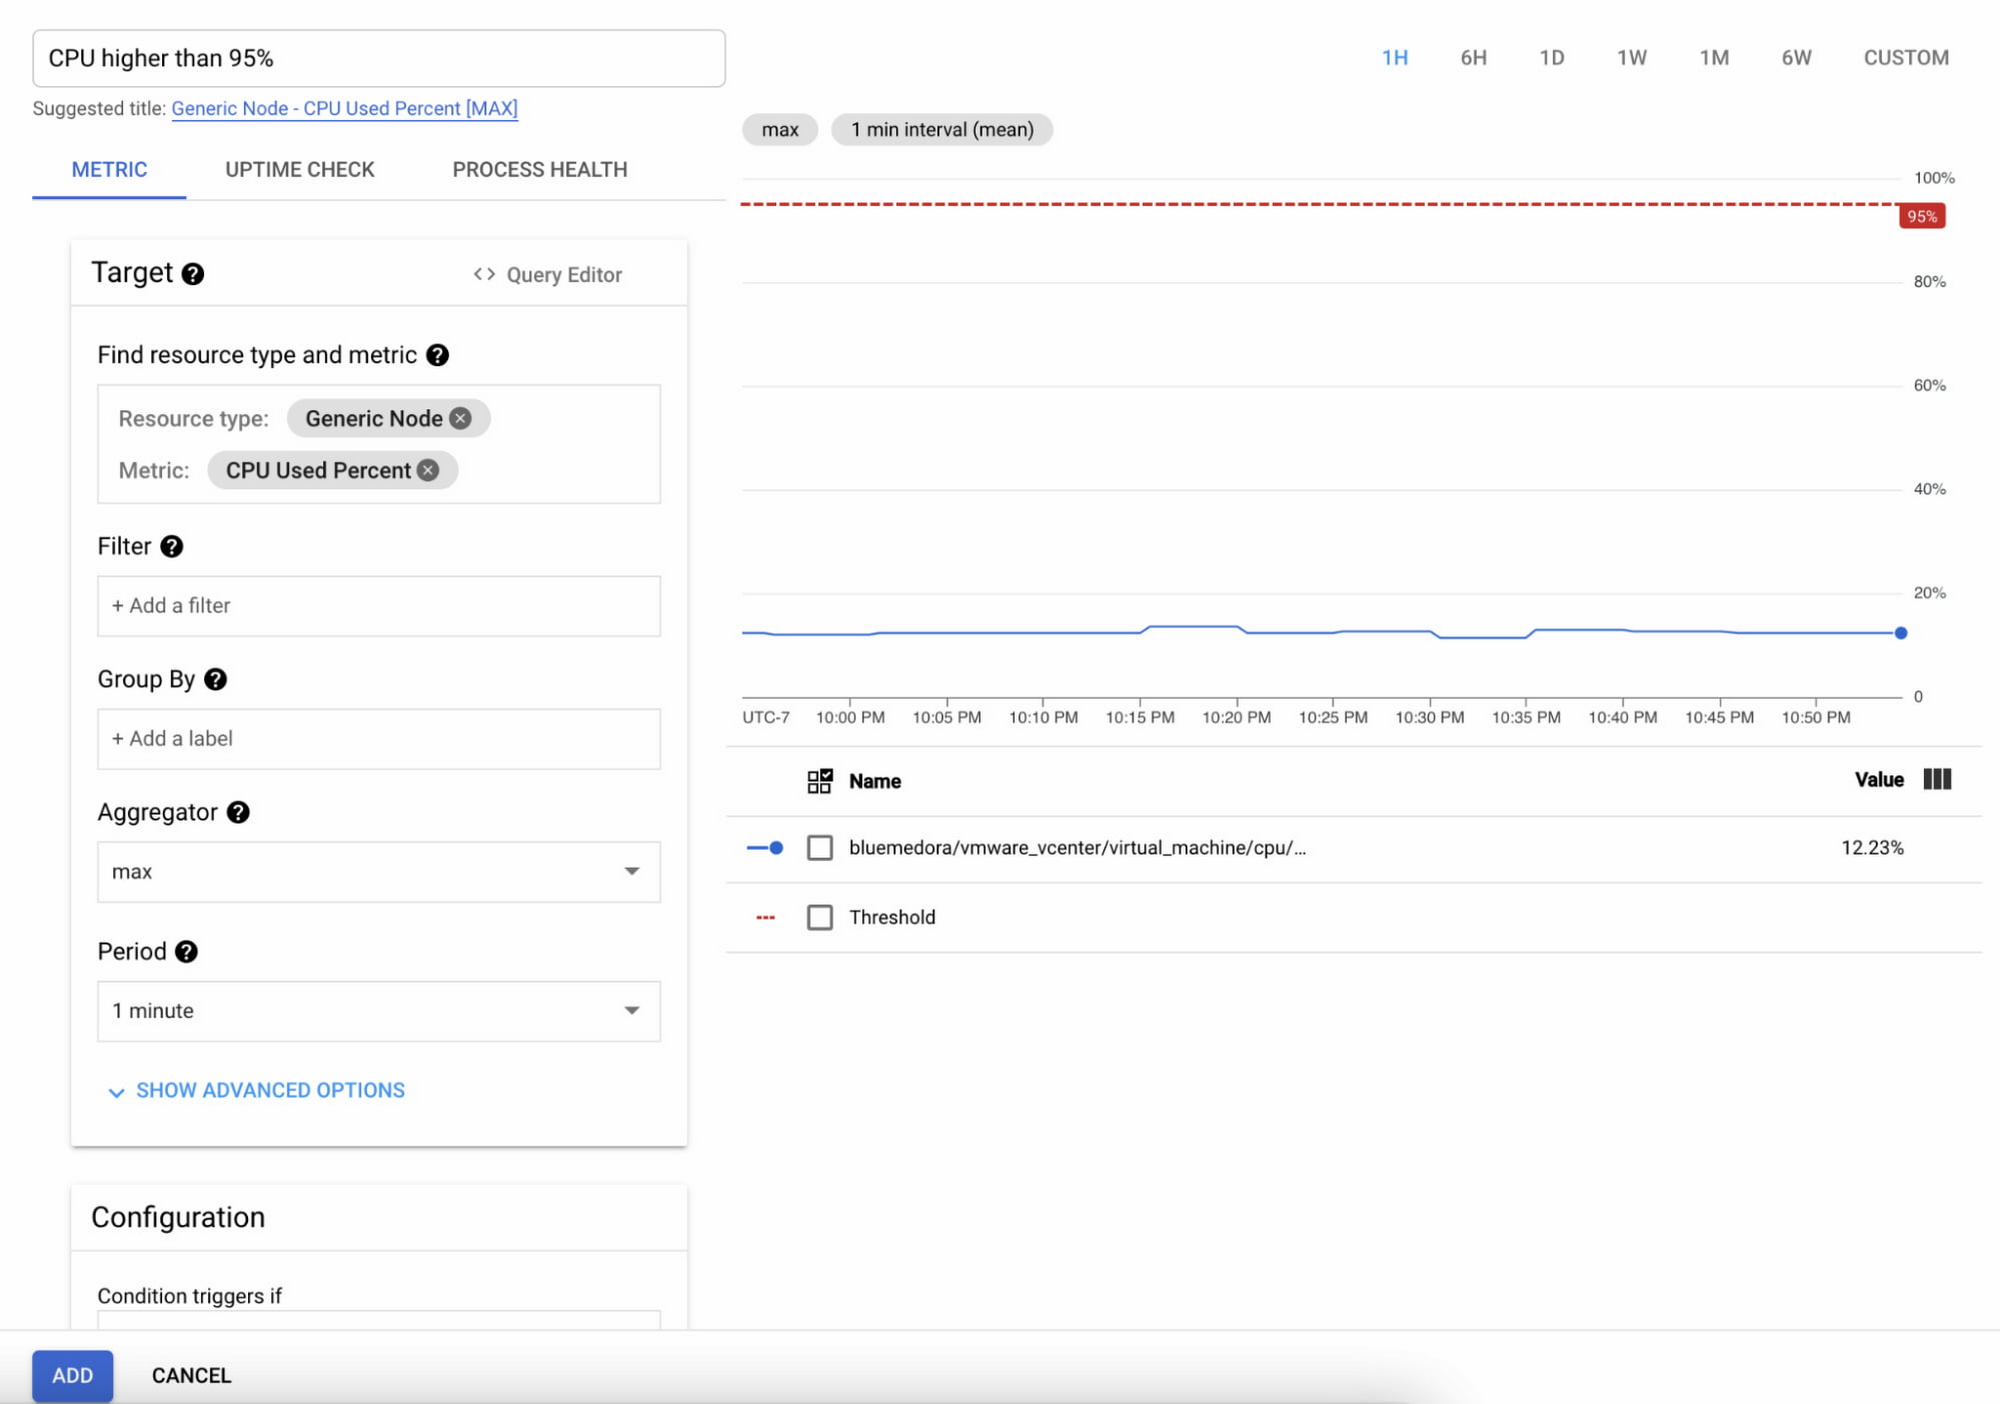This screenshot has height=1404, width=2000.
Task: Open the legend column settings icon
Action: tap(1937, 779)
